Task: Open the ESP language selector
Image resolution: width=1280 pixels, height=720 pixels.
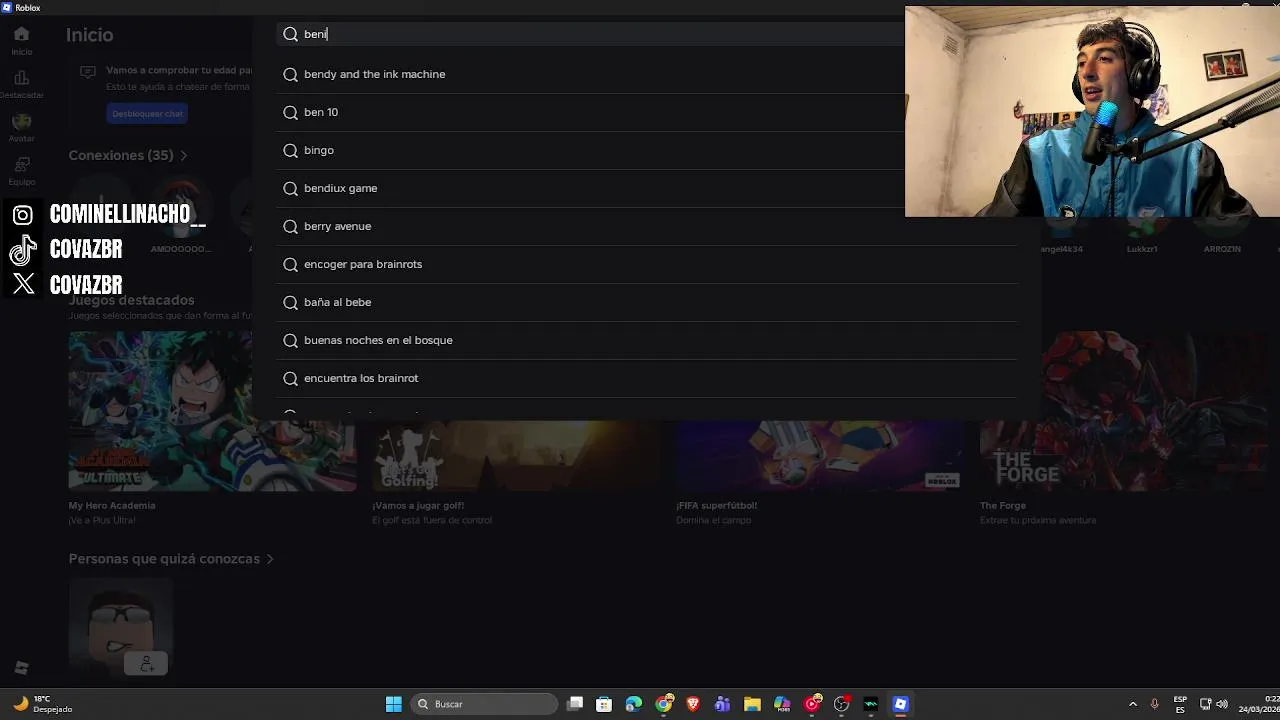Action: (1180, 704)
